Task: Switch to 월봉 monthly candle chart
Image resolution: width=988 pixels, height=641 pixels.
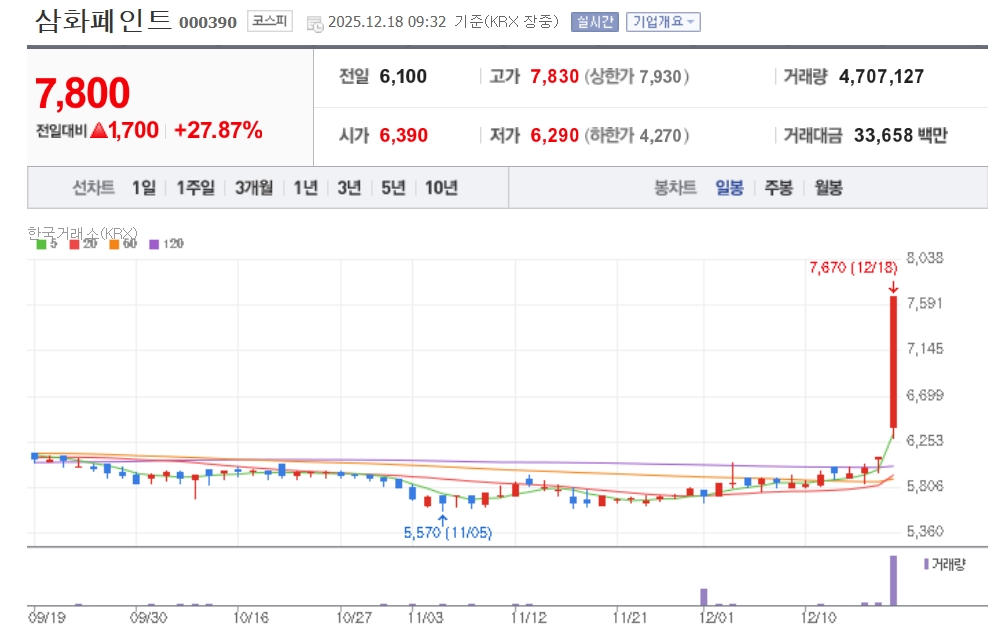Action: click(828, 187)
